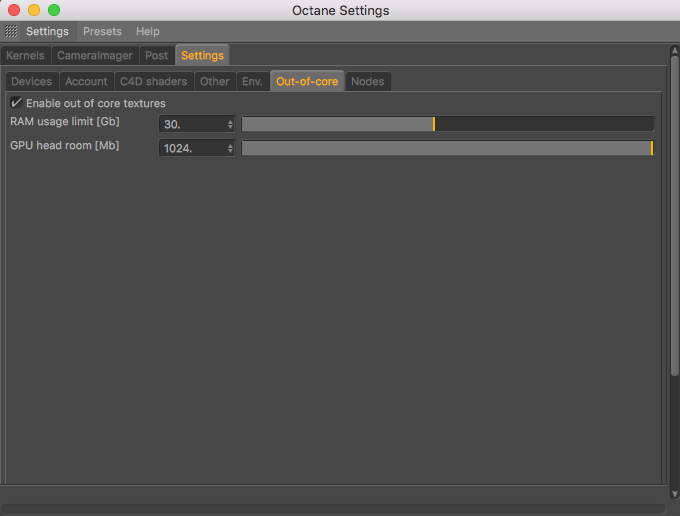
Task: Click the horizontal scrollbar at the bottom
Action: click(x=333, y=509)
